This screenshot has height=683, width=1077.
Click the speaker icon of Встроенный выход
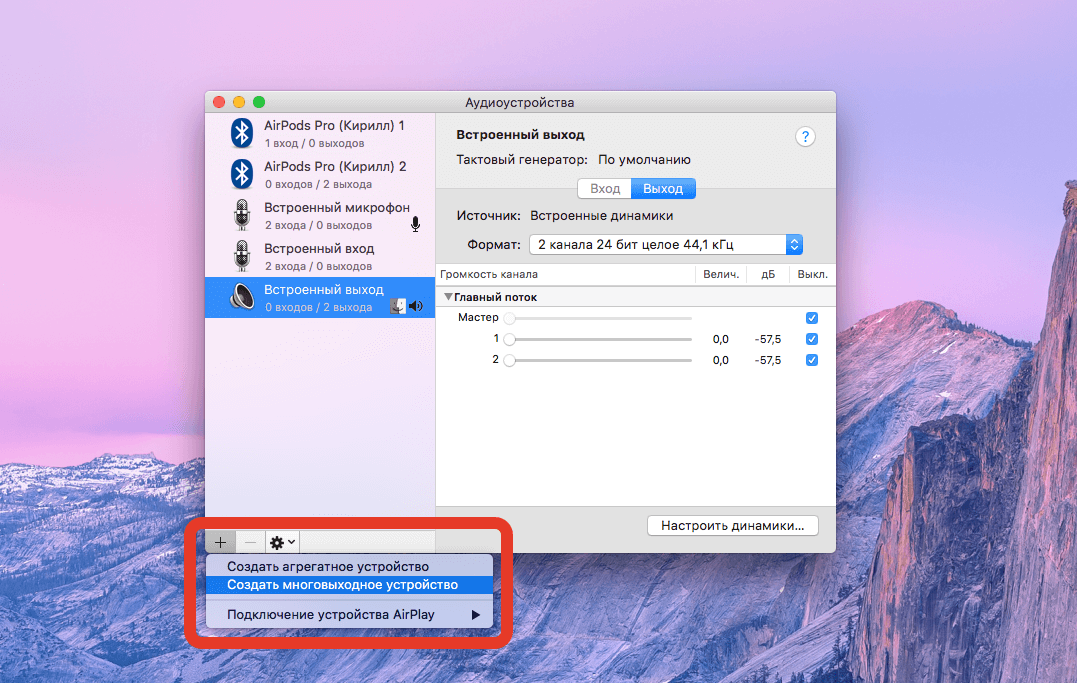(x=241, y=297)
